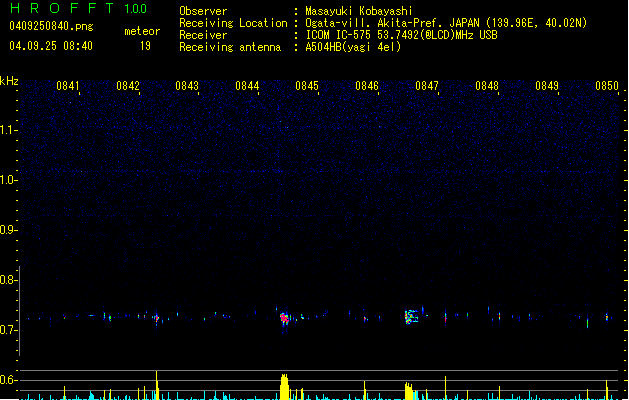
Task: Click the Receiving Location label
Action: [x=233, y=23]
